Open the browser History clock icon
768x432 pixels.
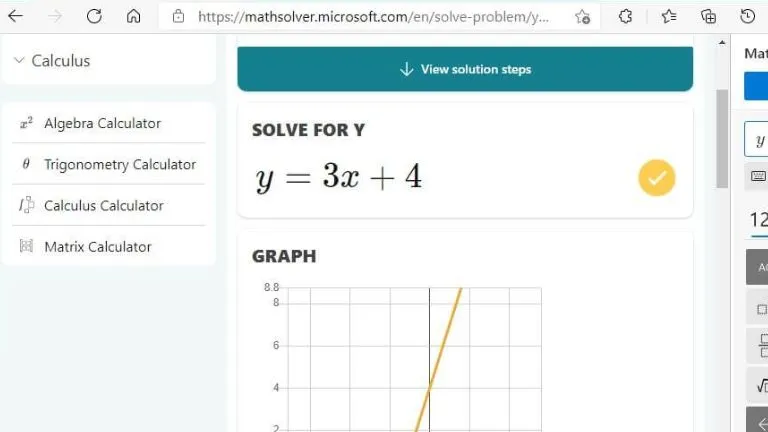tap(747, 17)
